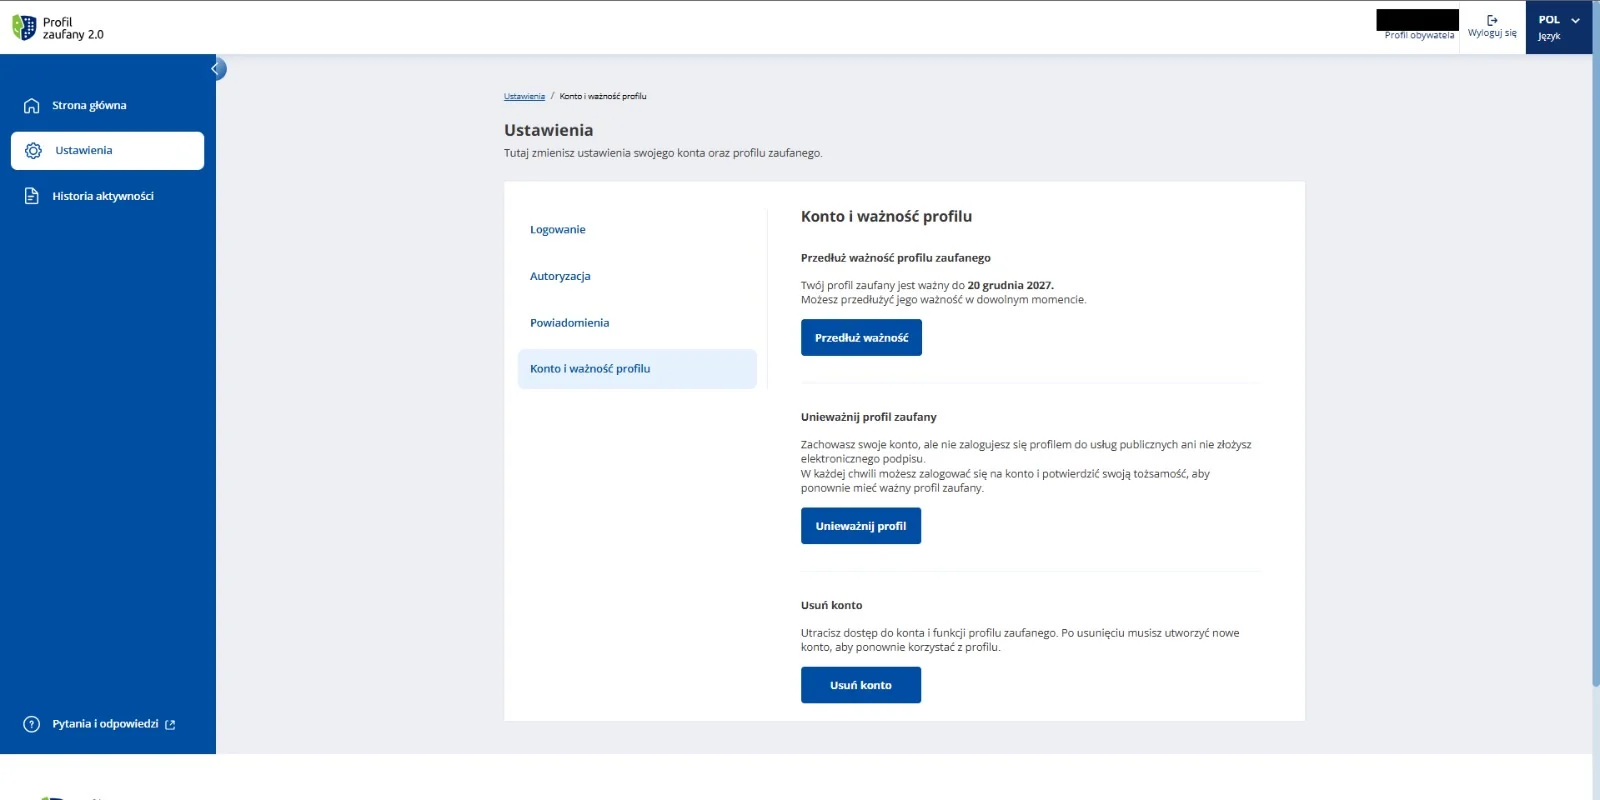Open the POL language dropdown
The height and width of the screenshot is (800, 1600).
[x=1559, y=27]
